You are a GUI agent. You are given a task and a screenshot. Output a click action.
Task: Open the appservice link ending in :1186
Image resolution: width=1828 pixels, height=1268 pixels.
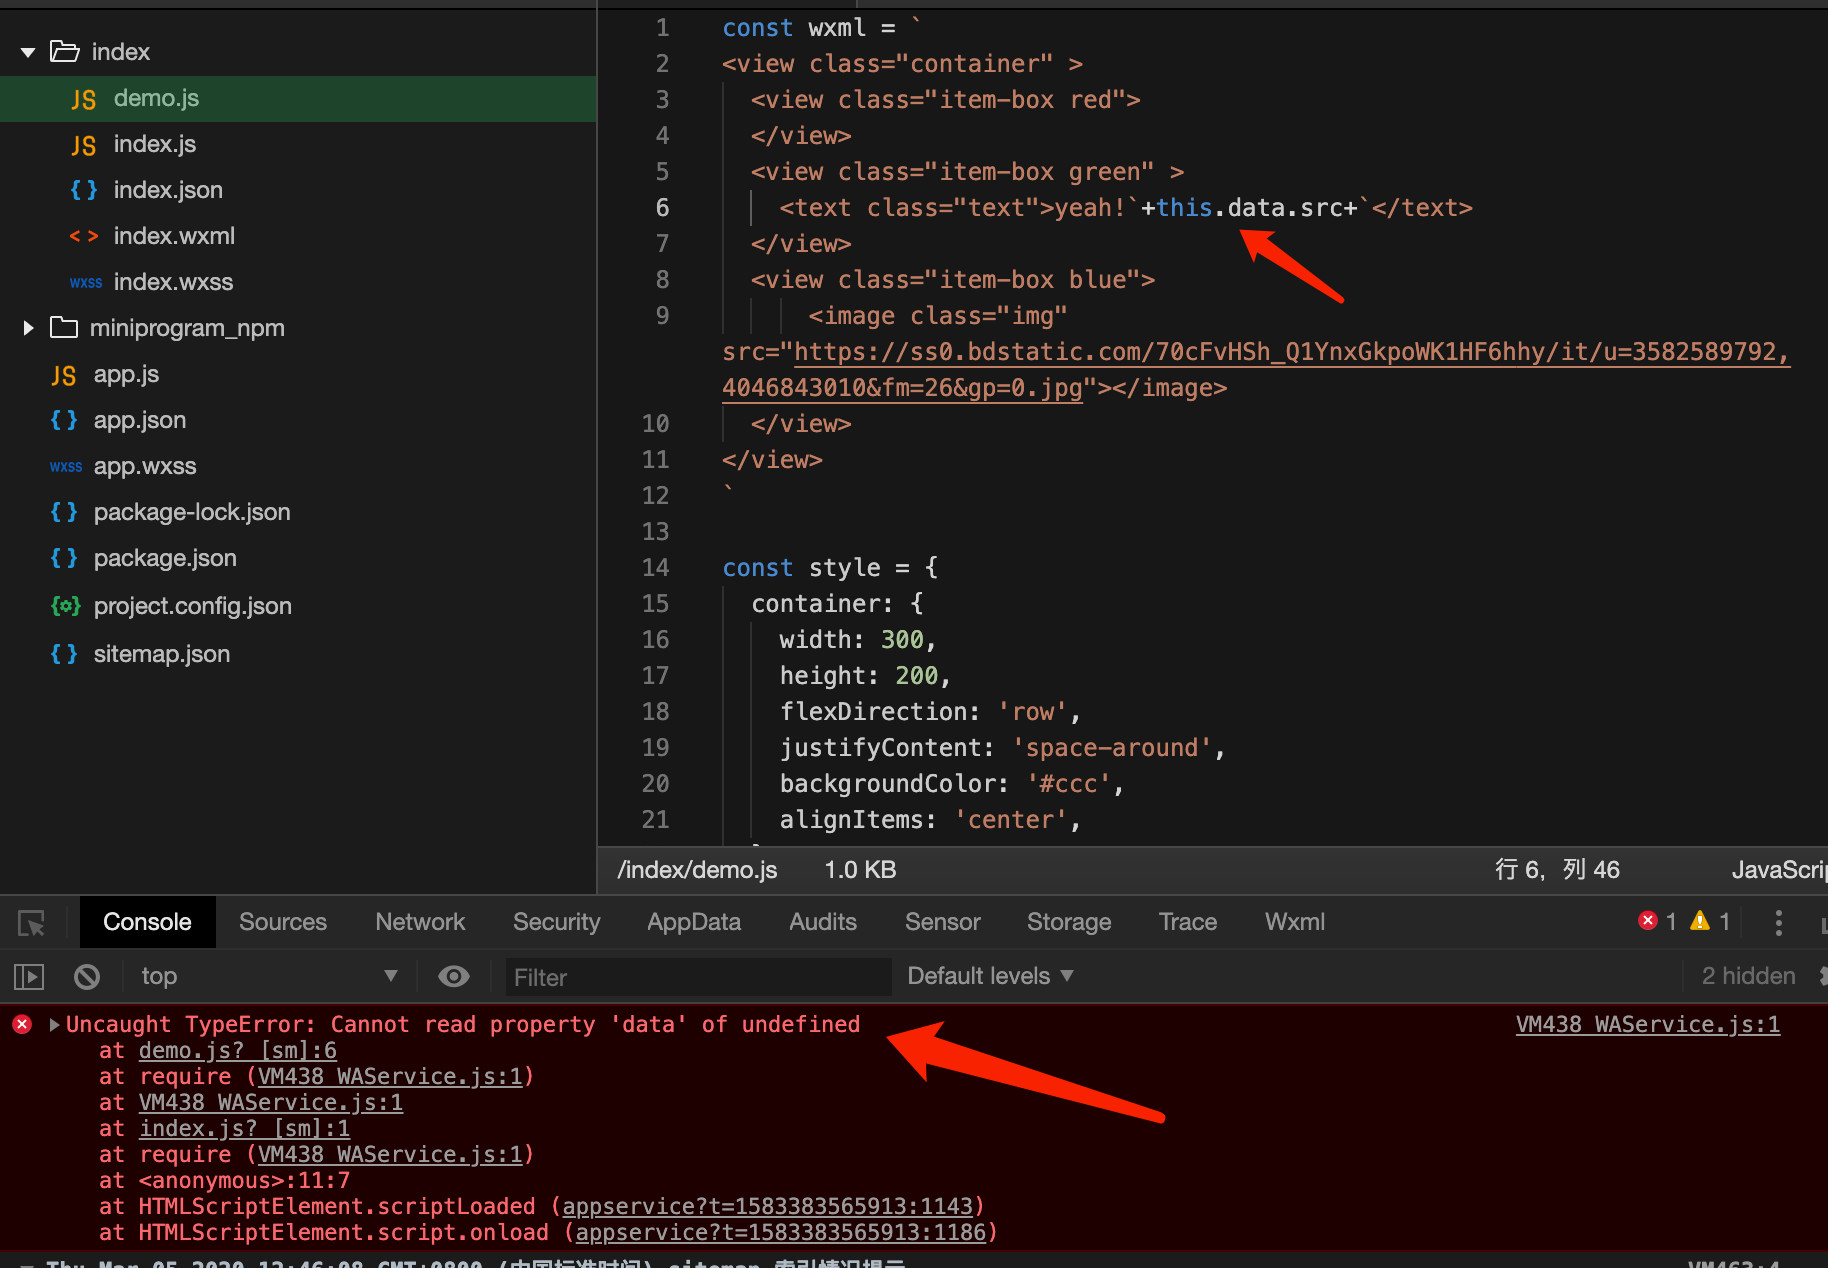(781, 1232)
